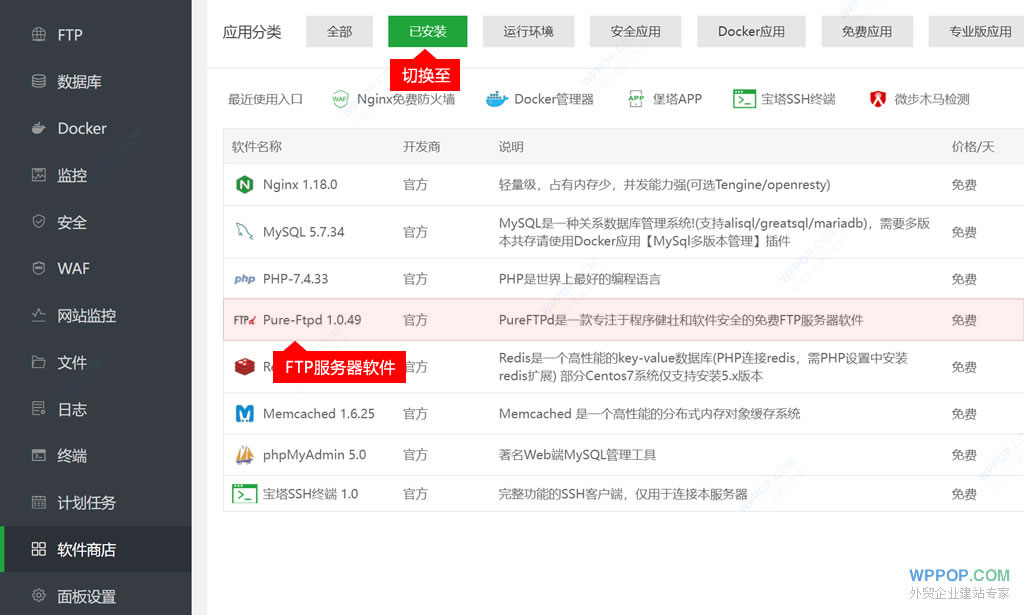Click the PHP-7.4.33 software name
The image size is (1024, 615).
[x=295, y=279]
